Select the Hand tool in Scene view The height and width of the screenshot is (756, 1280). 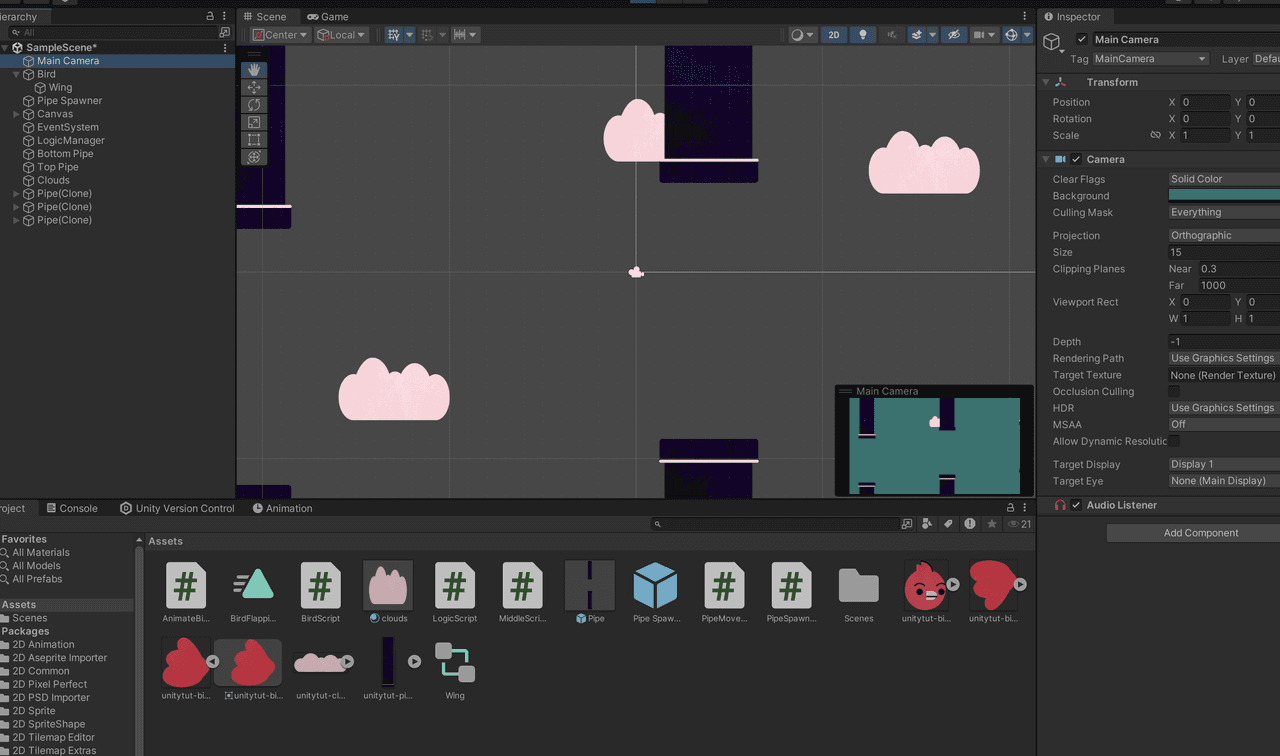pyautogui.click(x=254, y=70)
